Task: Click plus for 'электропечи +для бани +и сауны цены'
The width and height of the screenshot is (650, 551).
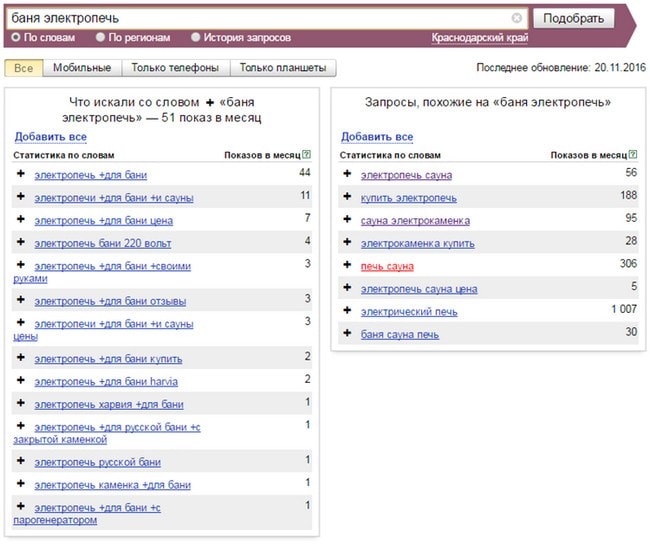Action: coord(21,323)
